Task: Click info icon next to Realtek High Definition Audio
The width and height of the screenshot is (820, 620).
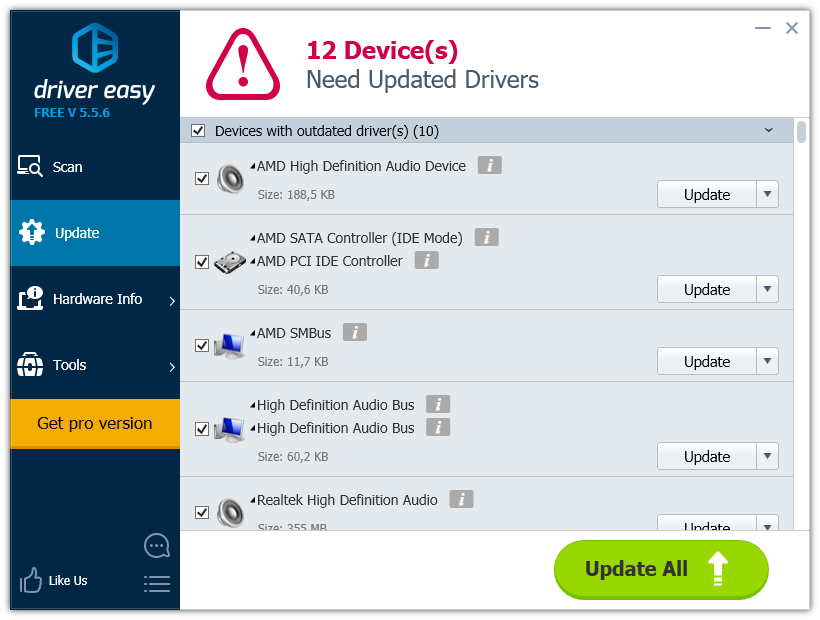Action: (x=461, y=500)
